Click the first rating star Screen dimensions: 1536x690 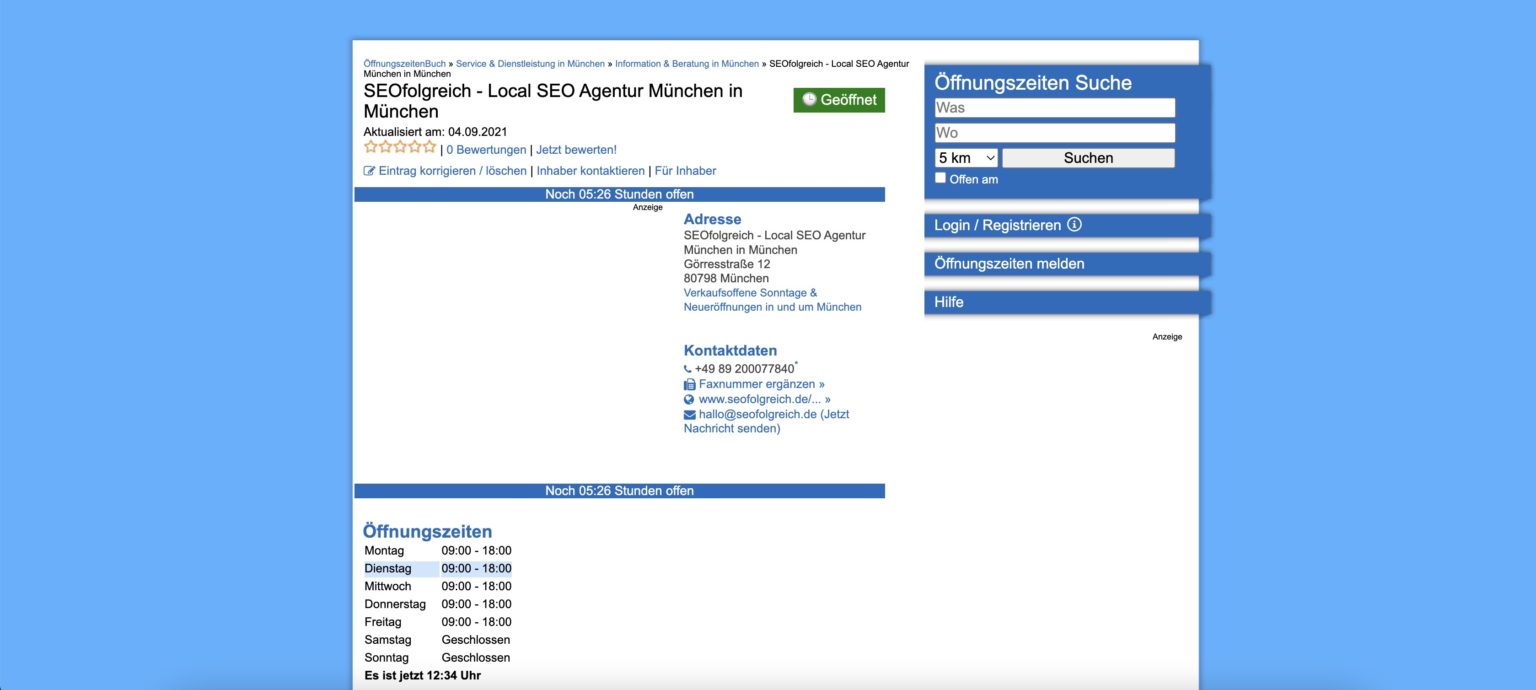(371, 147)
